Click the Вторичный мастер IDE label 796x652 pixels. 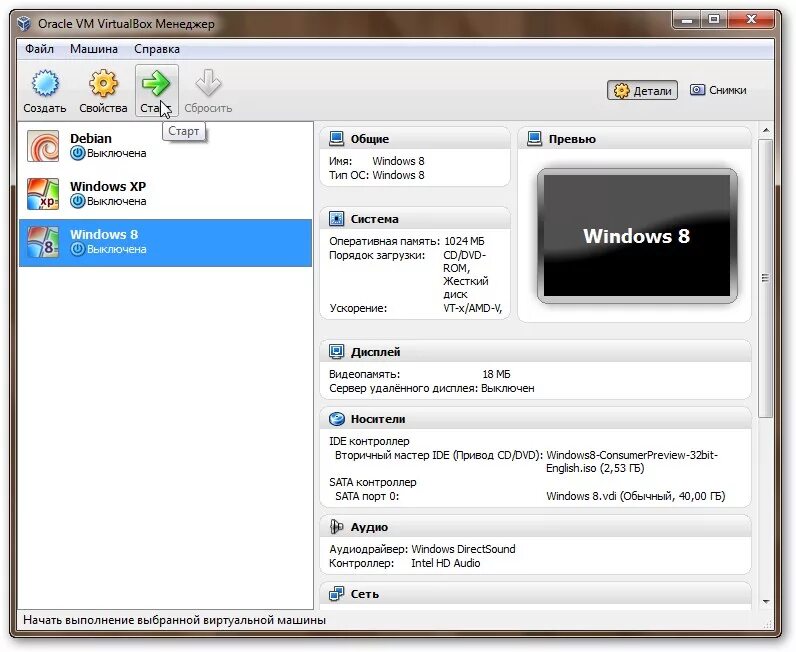tap(439, 455)
